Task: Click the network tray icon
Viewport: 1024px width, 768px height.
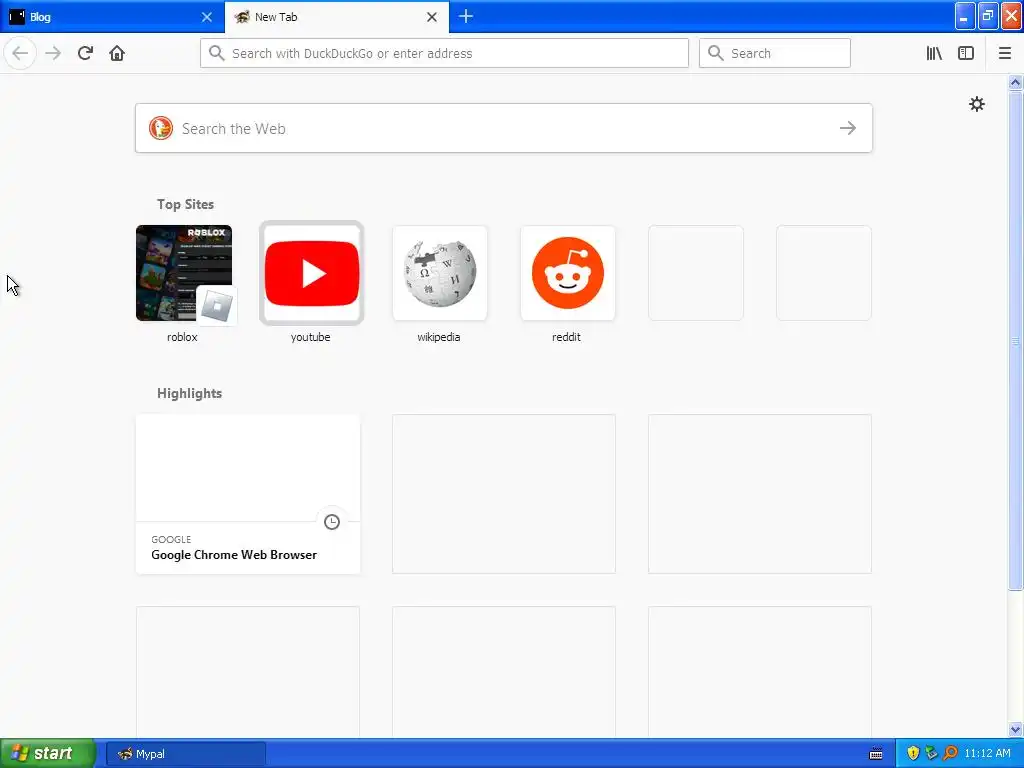Action: [931, 753]
